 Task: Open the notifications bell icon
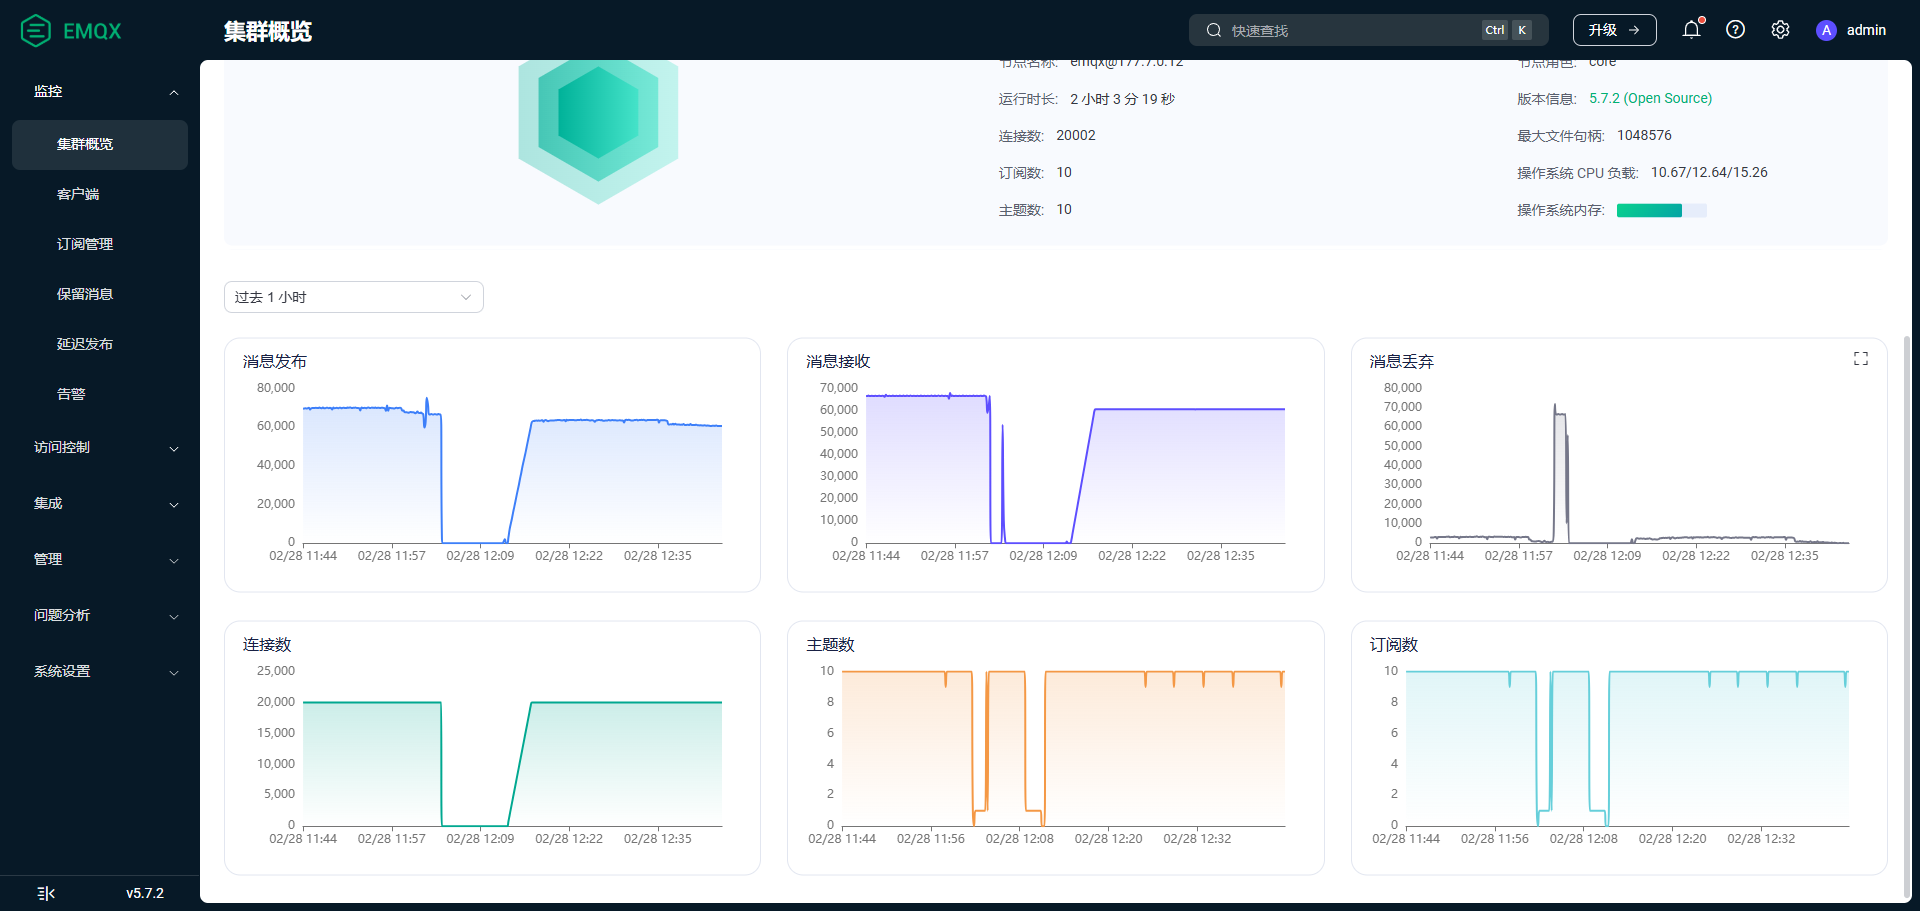pos(1691,30)
